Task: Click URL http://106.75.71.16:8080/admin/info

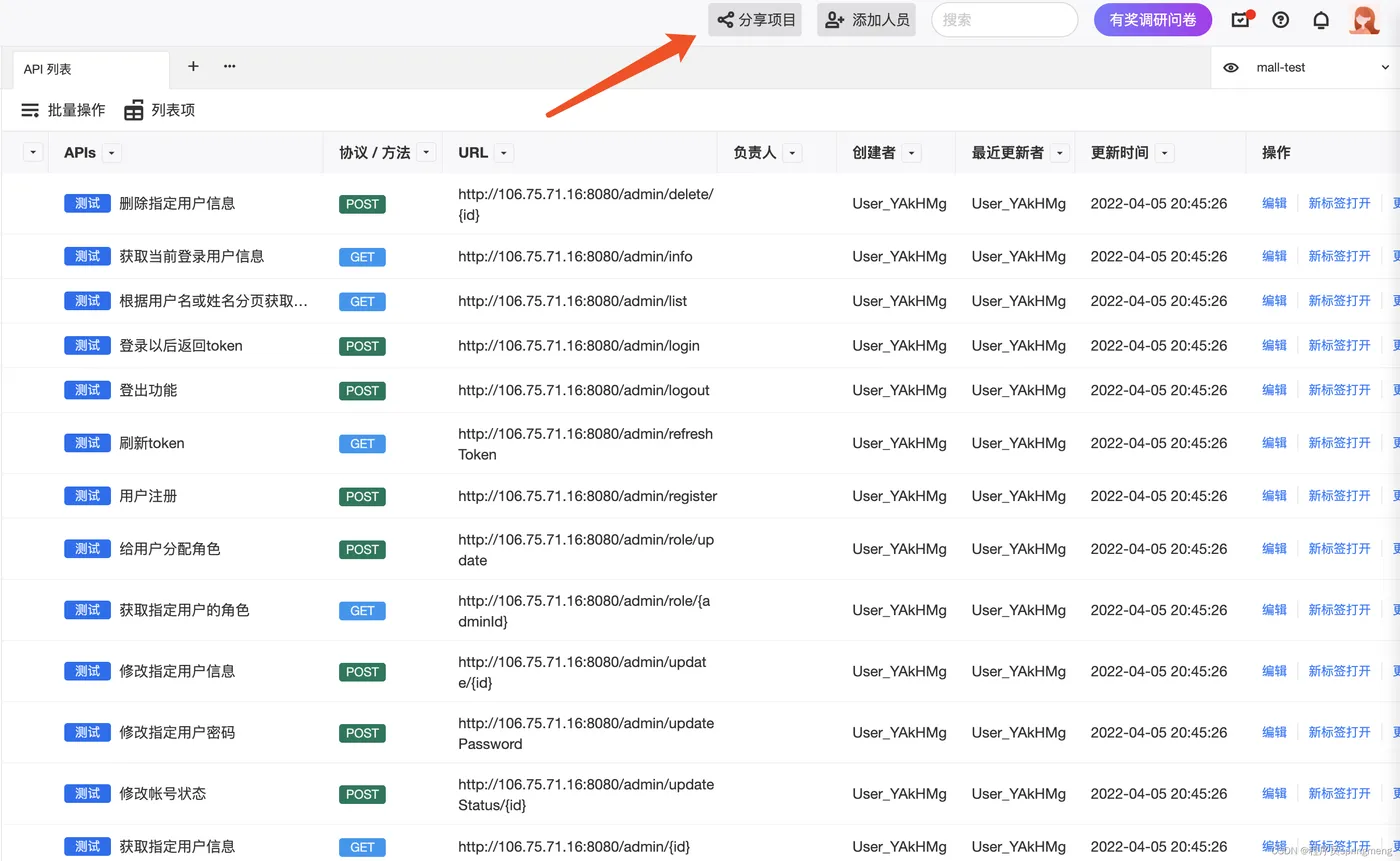Action: (x=576, y=256)
